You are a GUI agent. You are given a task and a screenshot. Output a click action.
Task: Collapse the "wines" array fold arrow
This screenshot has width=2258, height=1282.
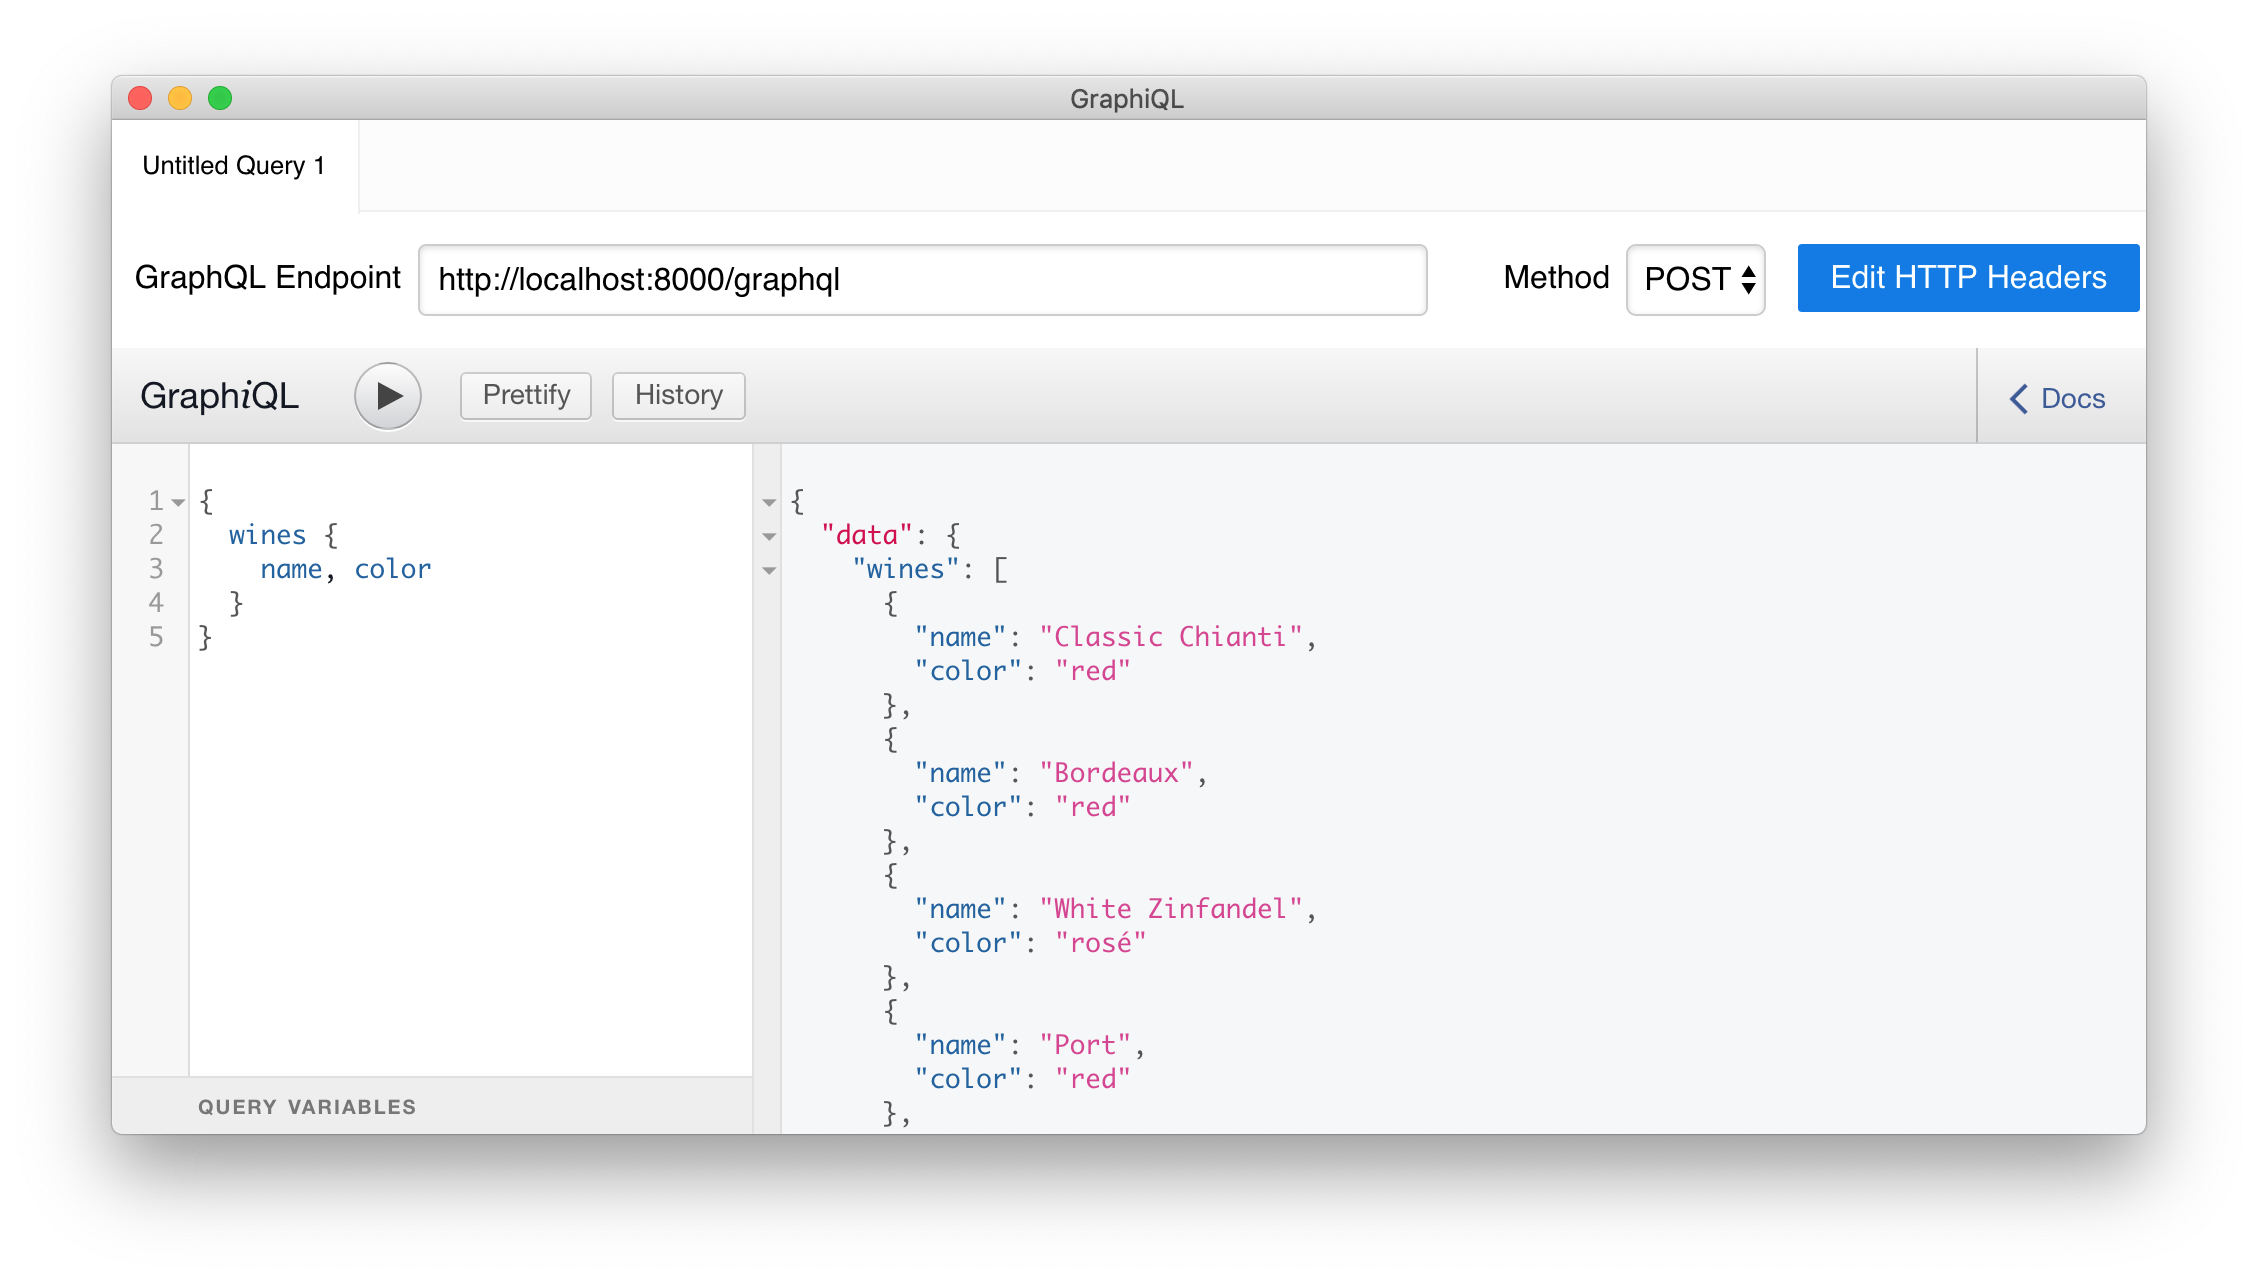pyautogui.click(x=769, y=570)
